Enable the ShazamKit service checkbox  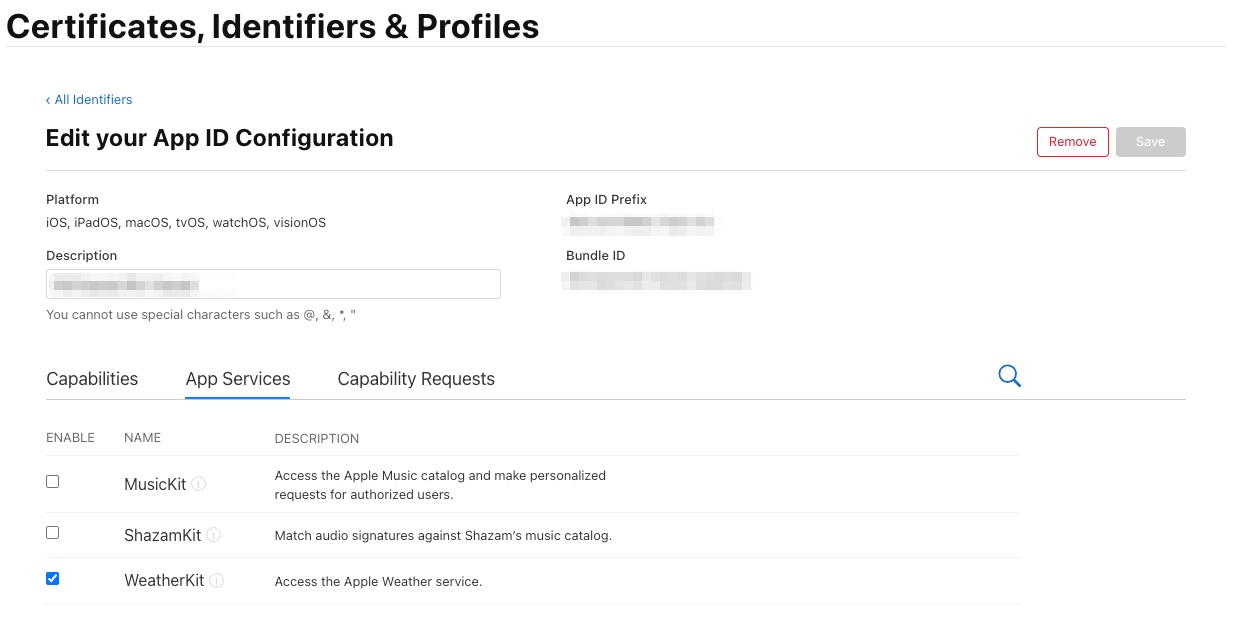click(x=52, y=532)
